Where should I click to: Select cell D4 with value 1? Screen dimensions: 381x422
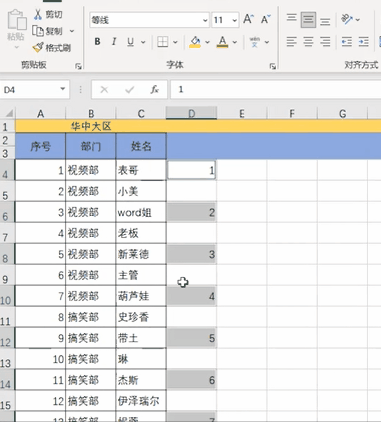[192, 170]
